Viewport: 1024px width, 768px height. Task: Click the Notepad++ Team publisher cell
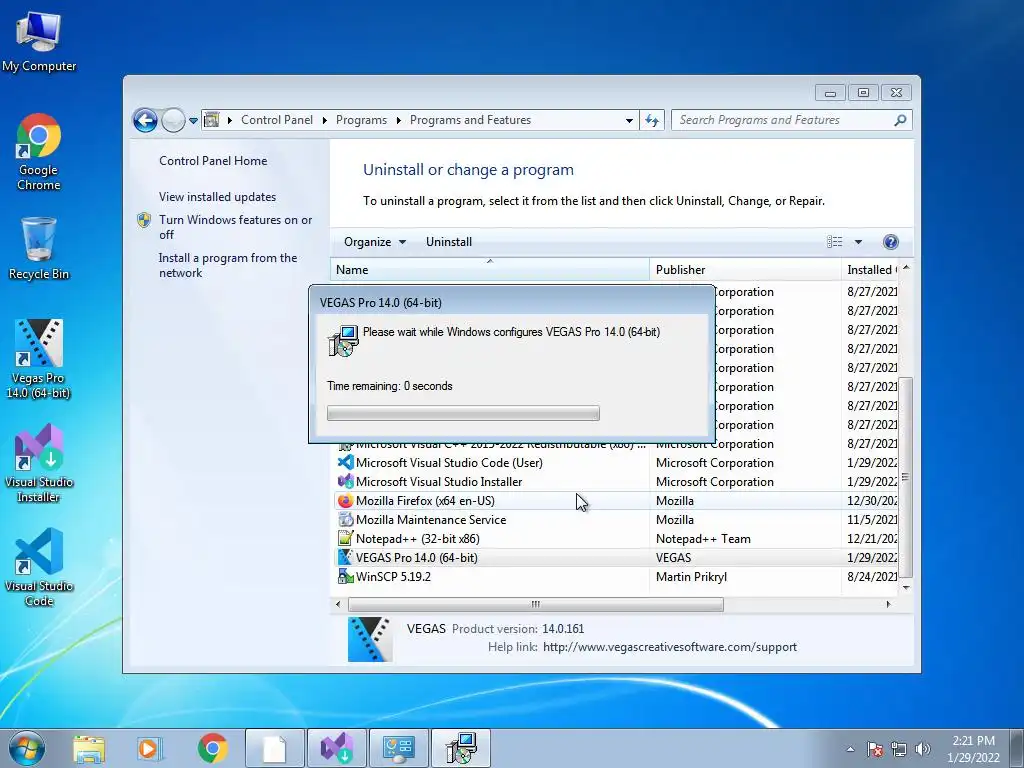703,539
